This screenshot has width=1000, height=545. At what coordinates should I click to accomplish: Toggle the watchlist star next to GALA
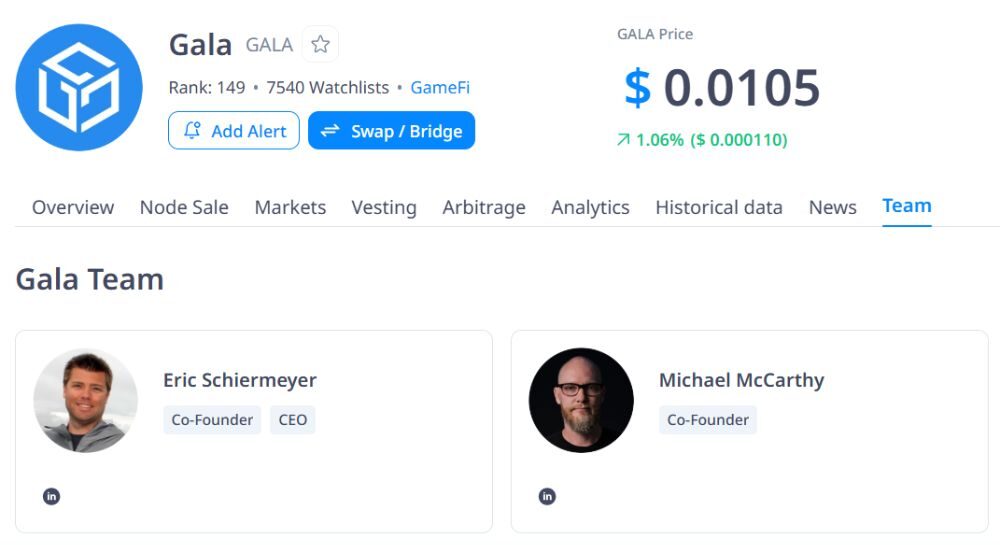point(320,44)
